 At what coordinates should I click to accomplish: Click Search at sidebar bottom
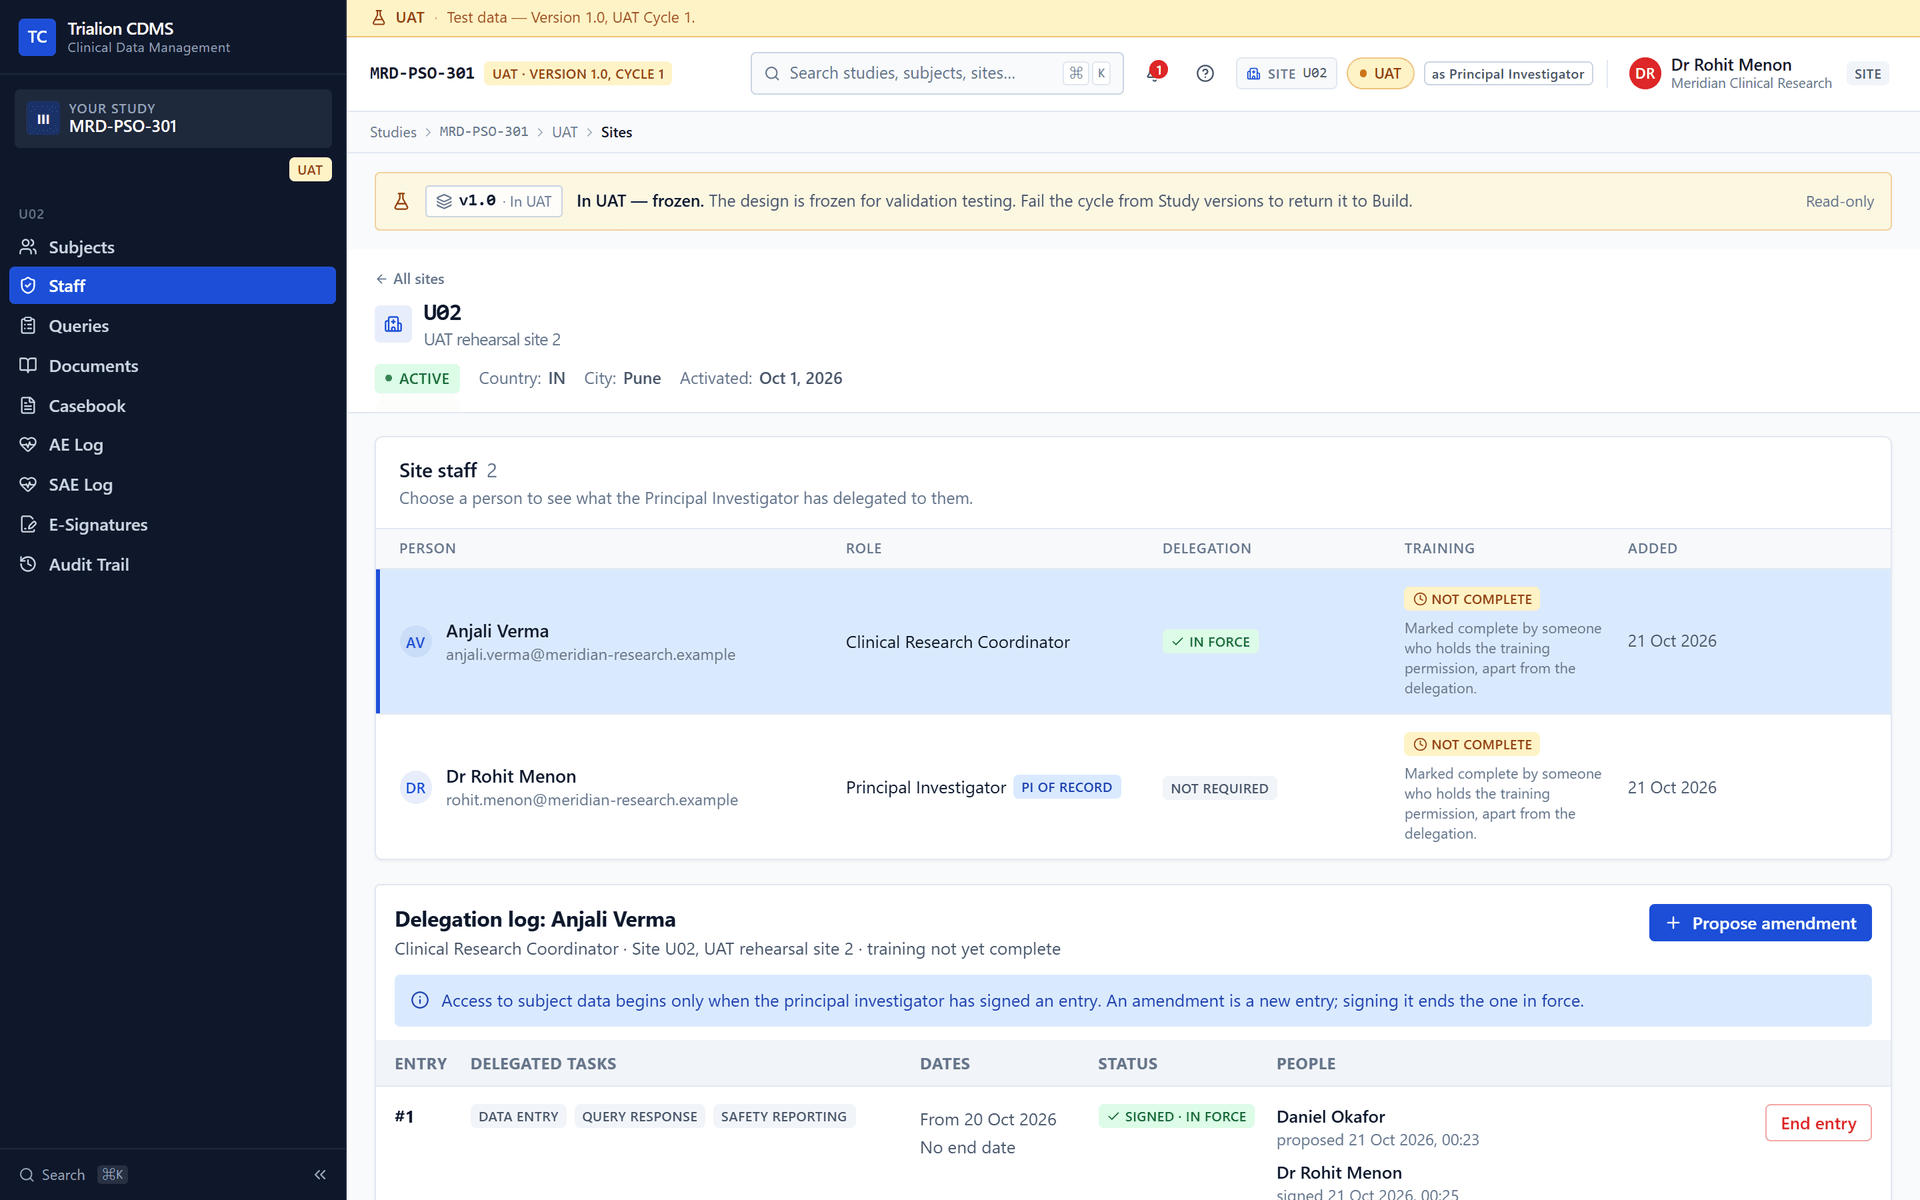pos(72,1175)
